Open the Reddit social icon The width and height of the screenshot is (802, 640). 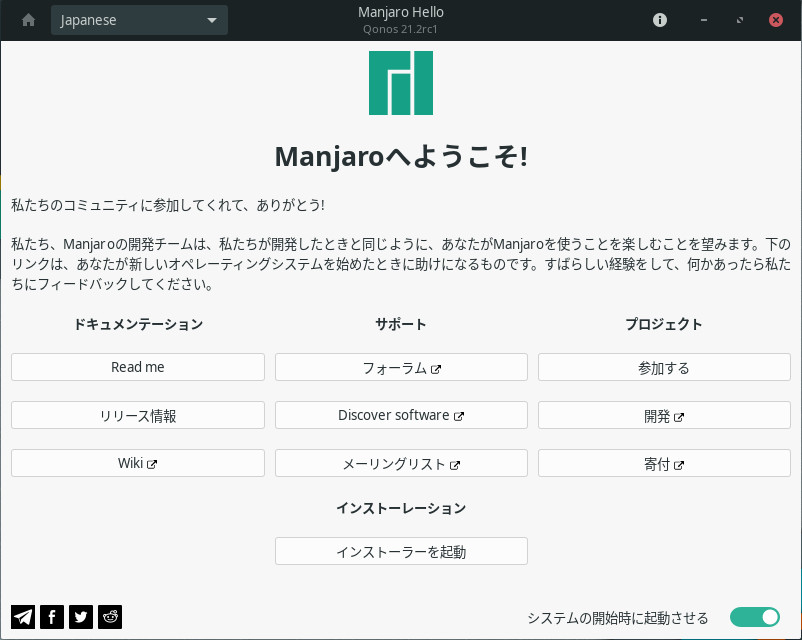pos(110,617)
